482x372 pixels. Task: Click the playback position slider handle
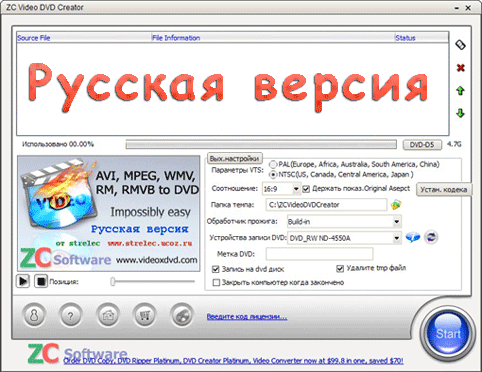113,281
